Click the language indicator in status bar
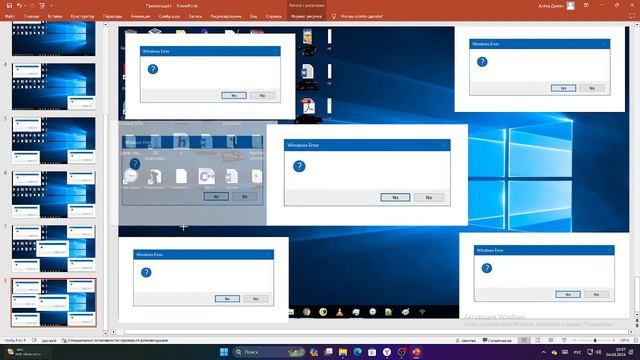 coord(49,340)
